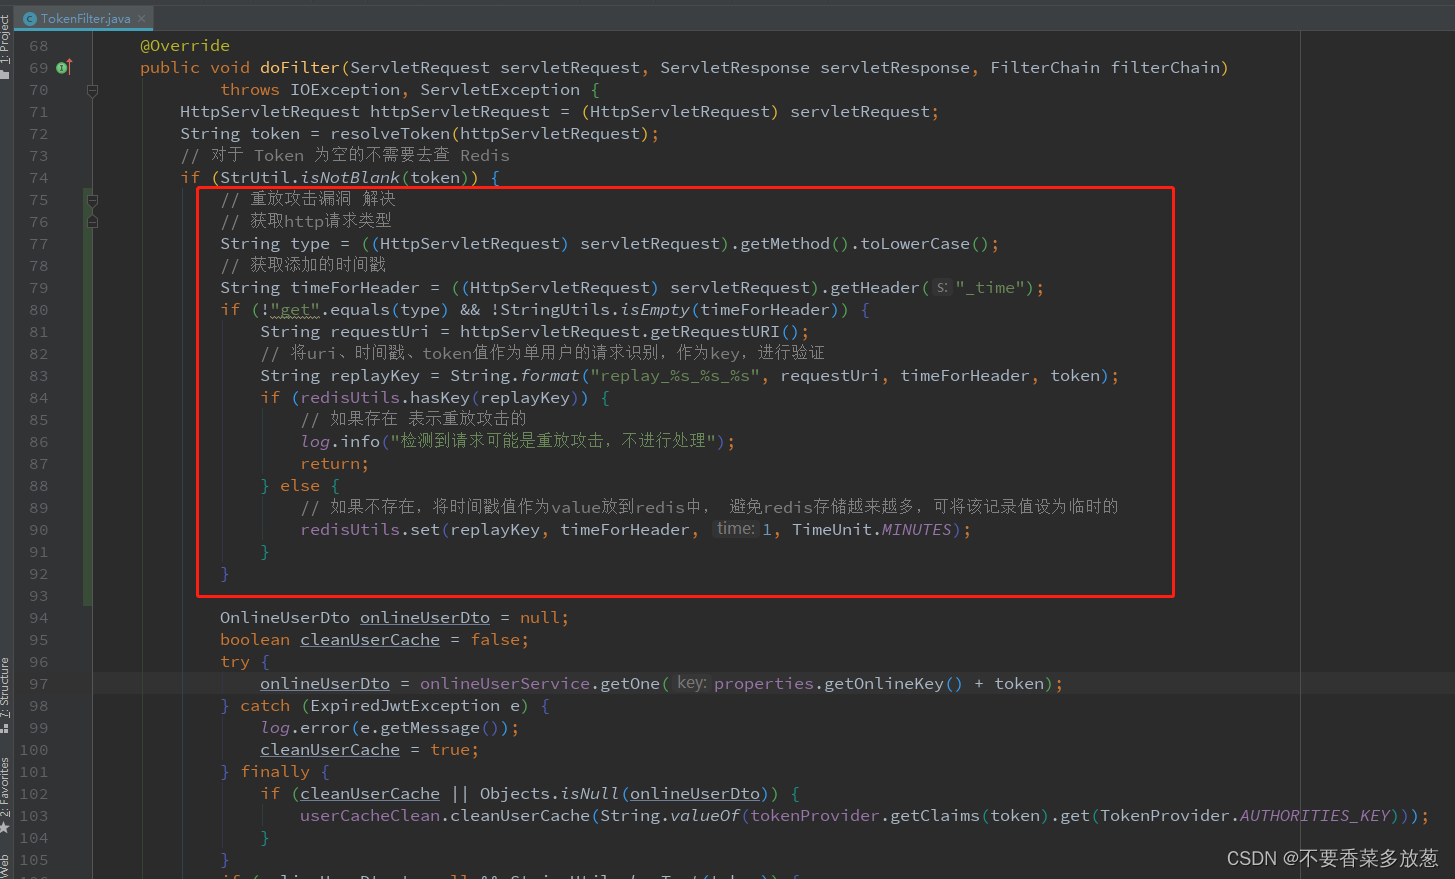Click the "_time" string literal

(990, 288)
